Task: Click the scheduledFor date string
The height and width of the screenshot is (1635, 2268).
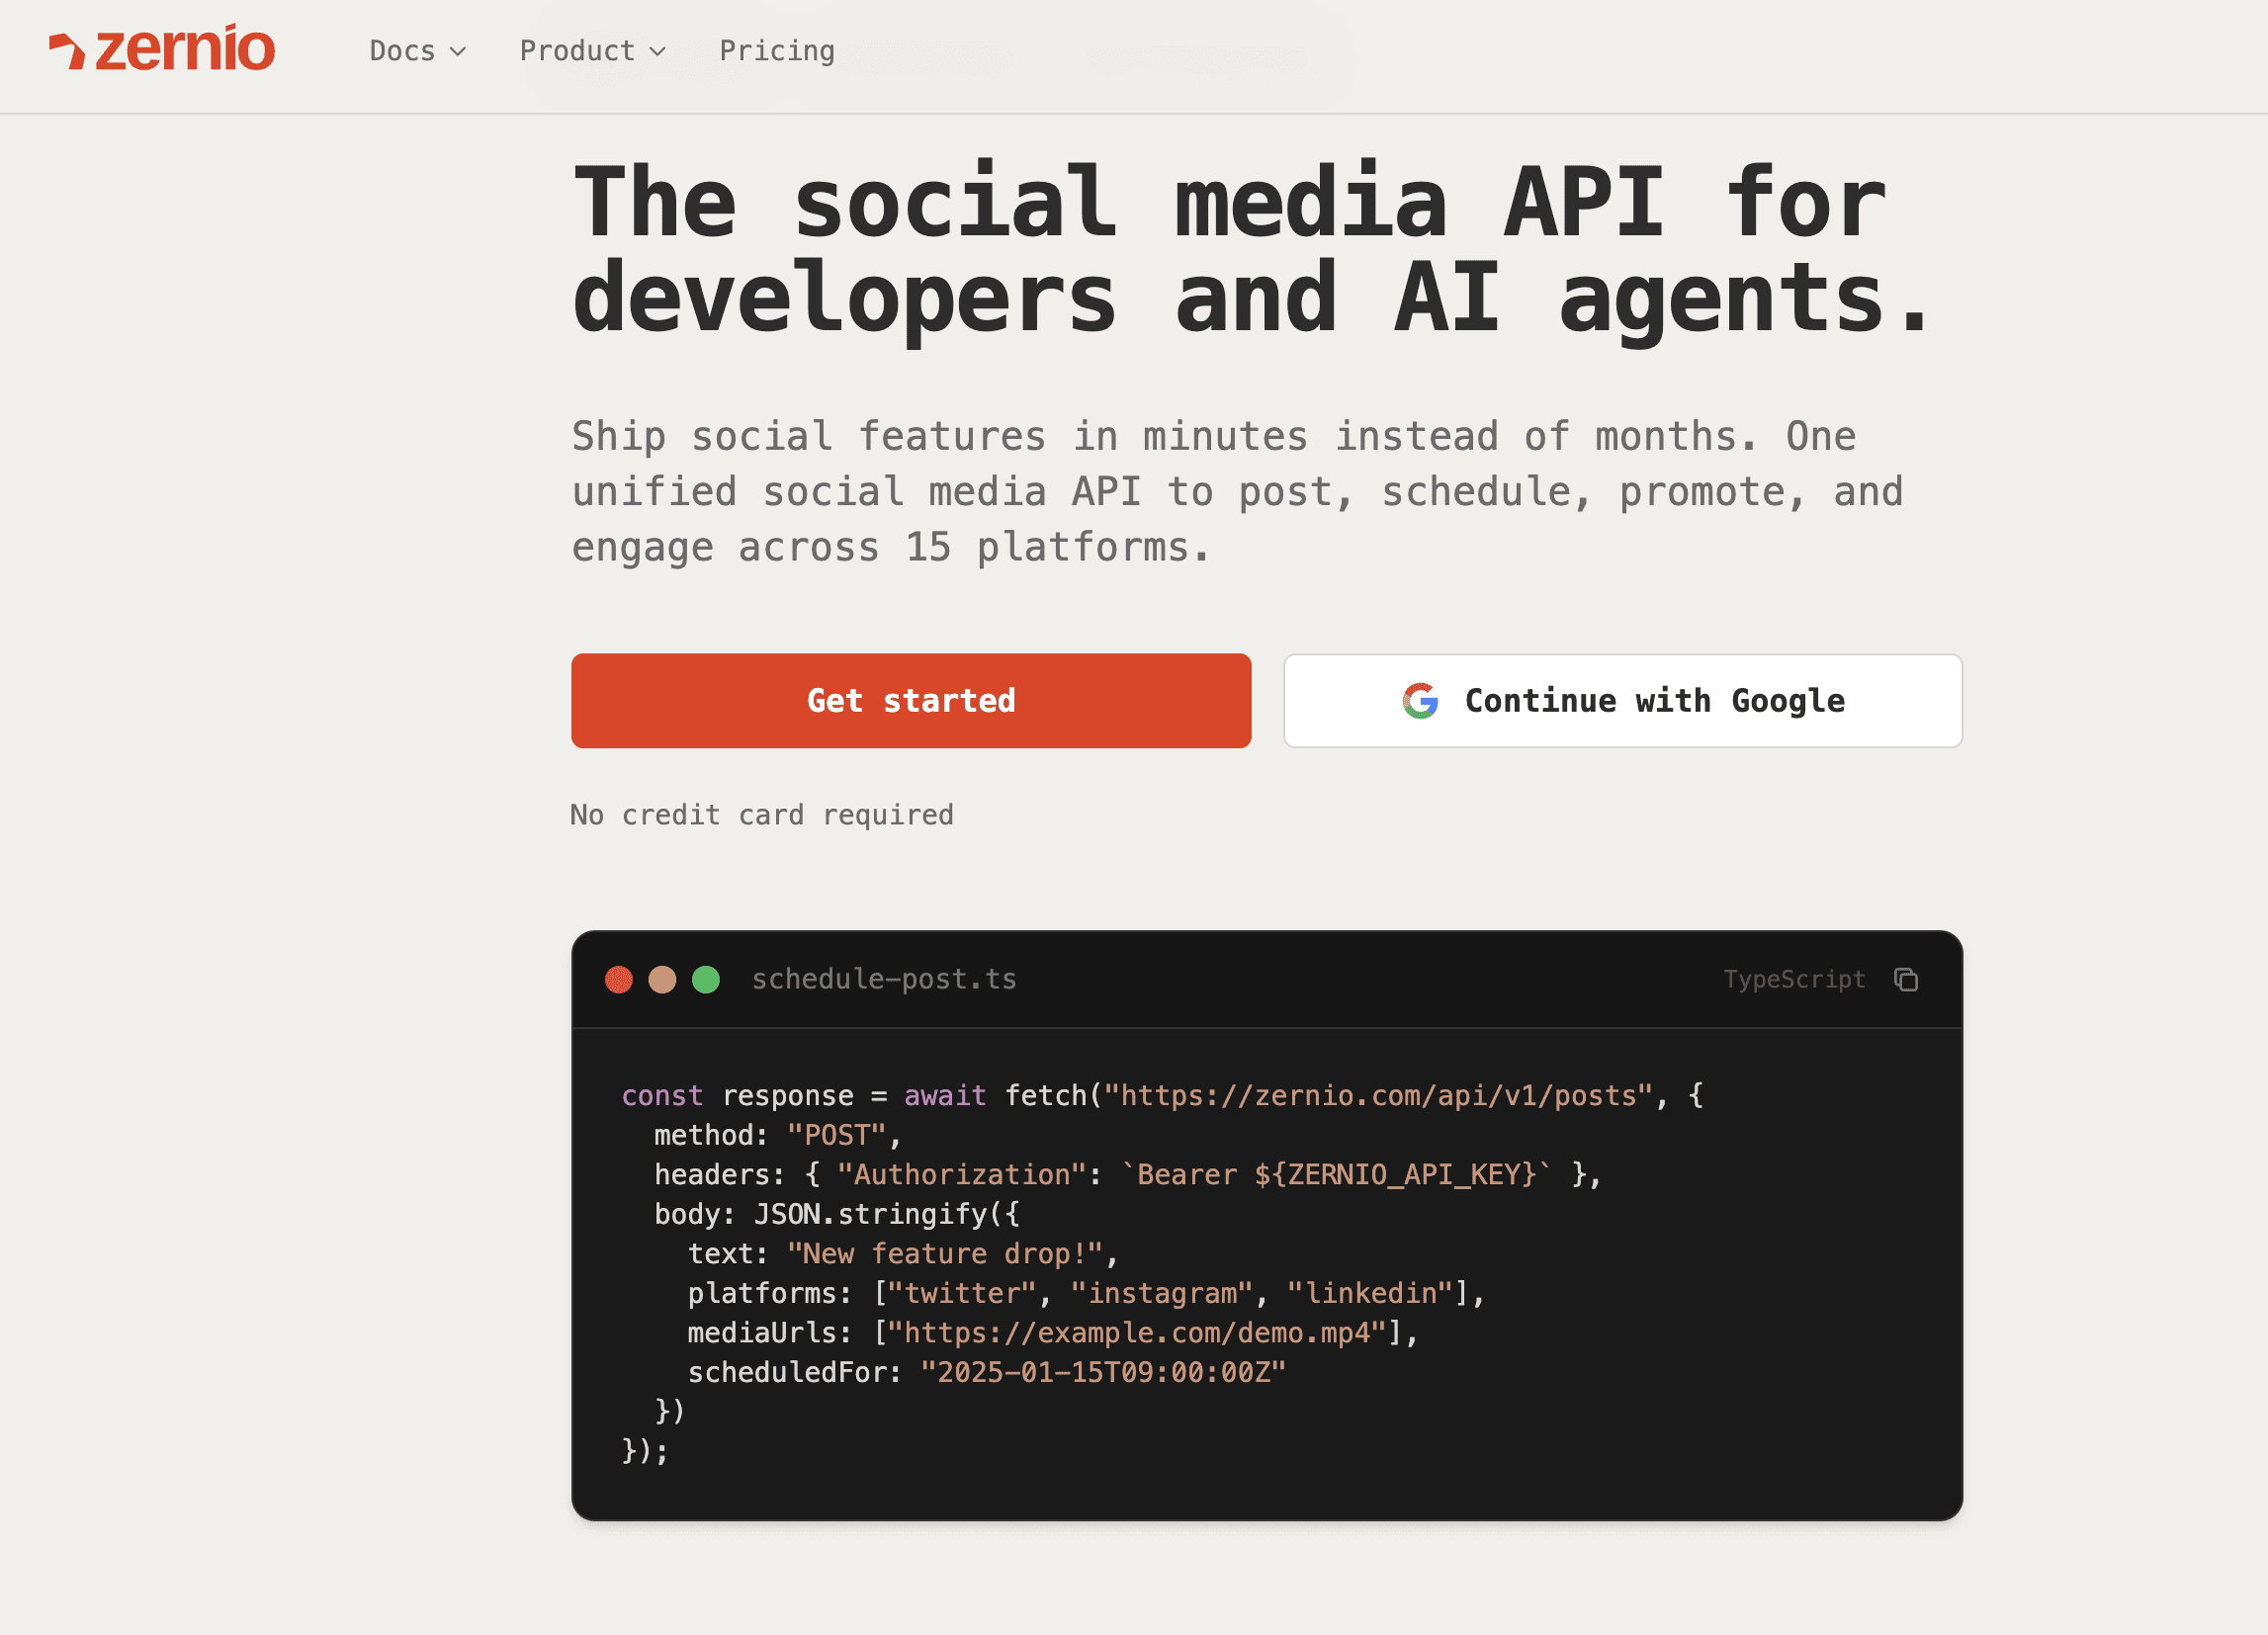Action: point(1103,1372)
